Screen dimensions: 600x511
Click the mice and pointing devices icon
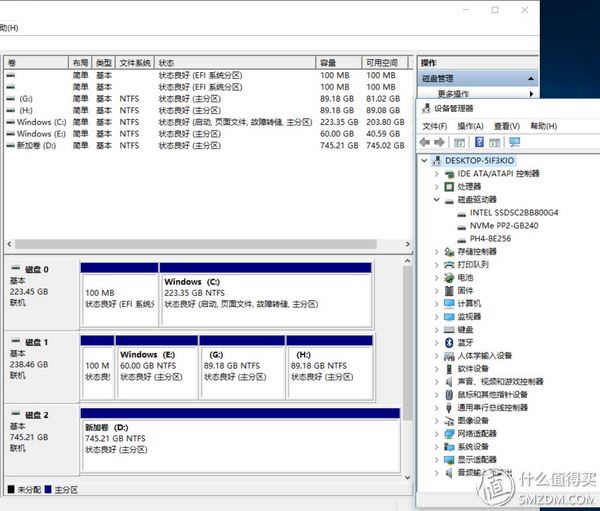coord(449,395)
